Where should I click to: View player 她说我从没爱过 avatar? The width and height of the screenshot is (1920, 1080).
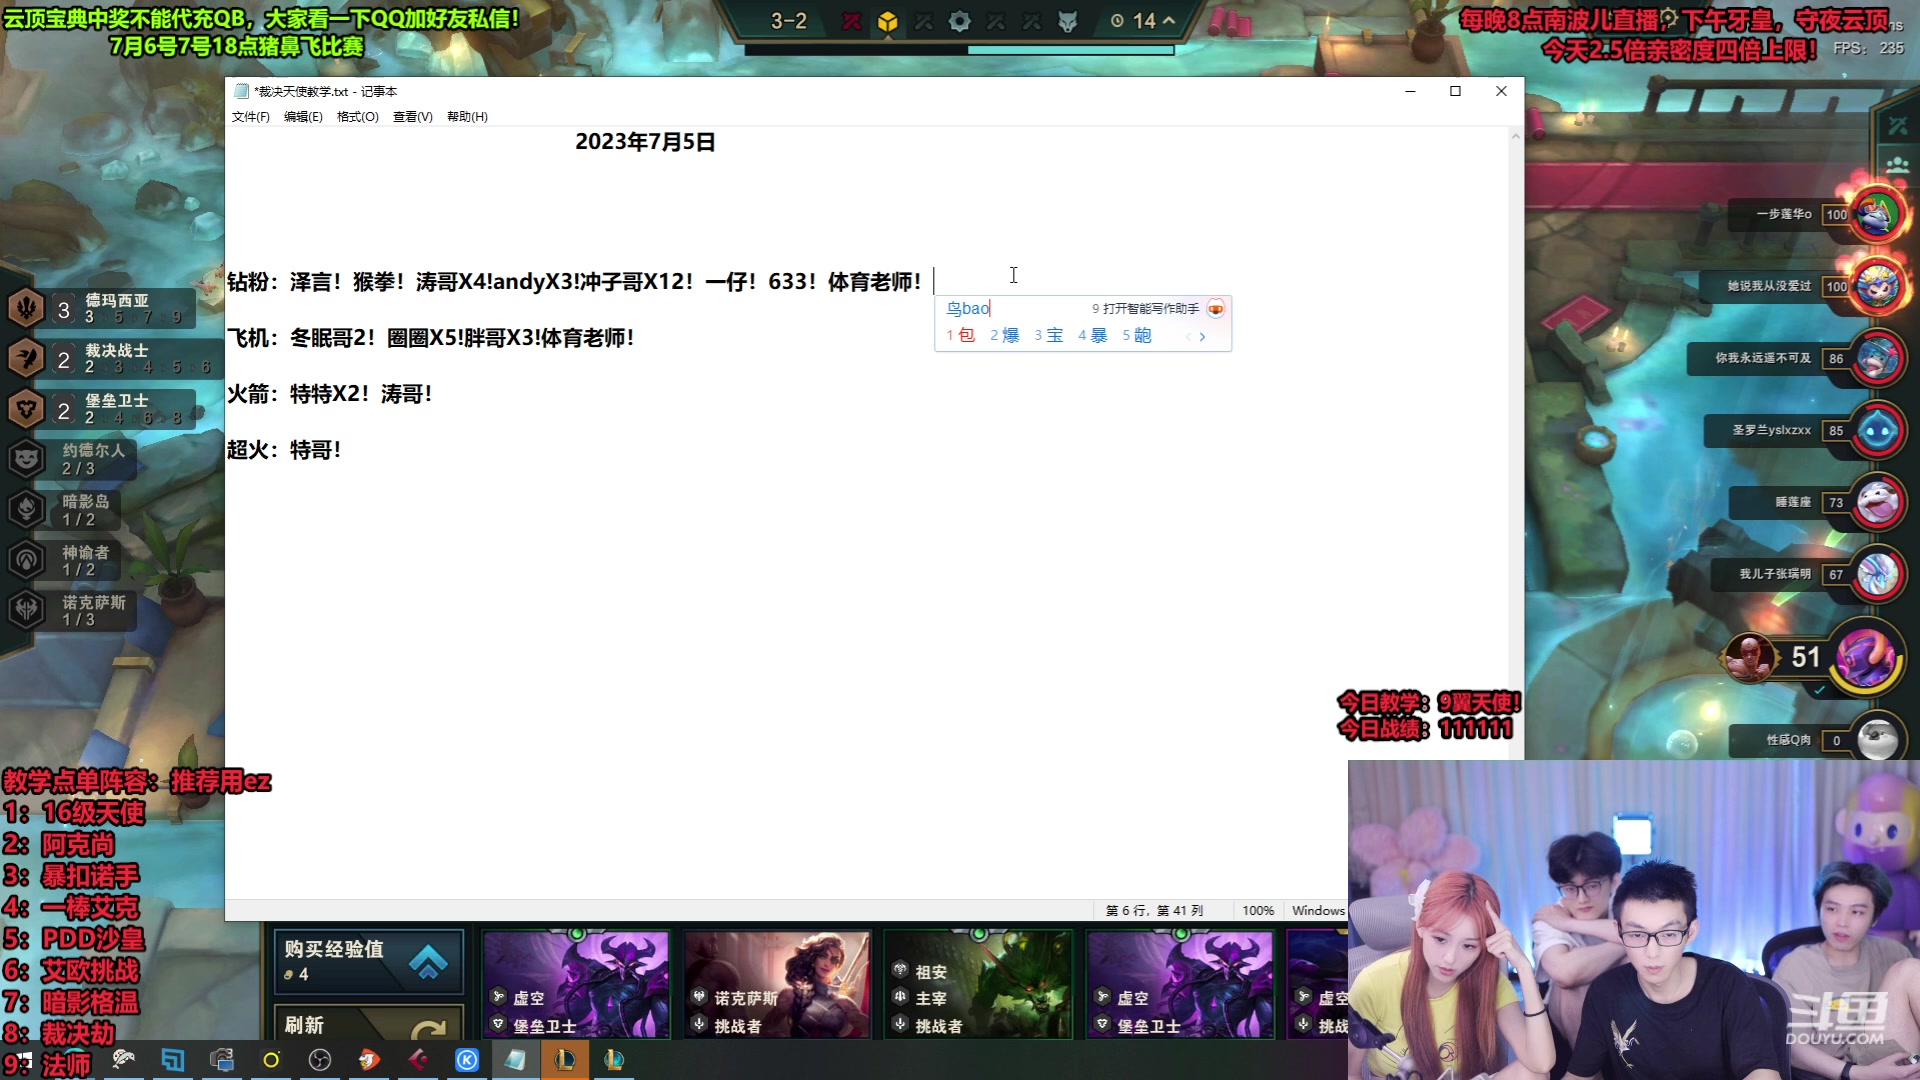[x=1878, y=286]
